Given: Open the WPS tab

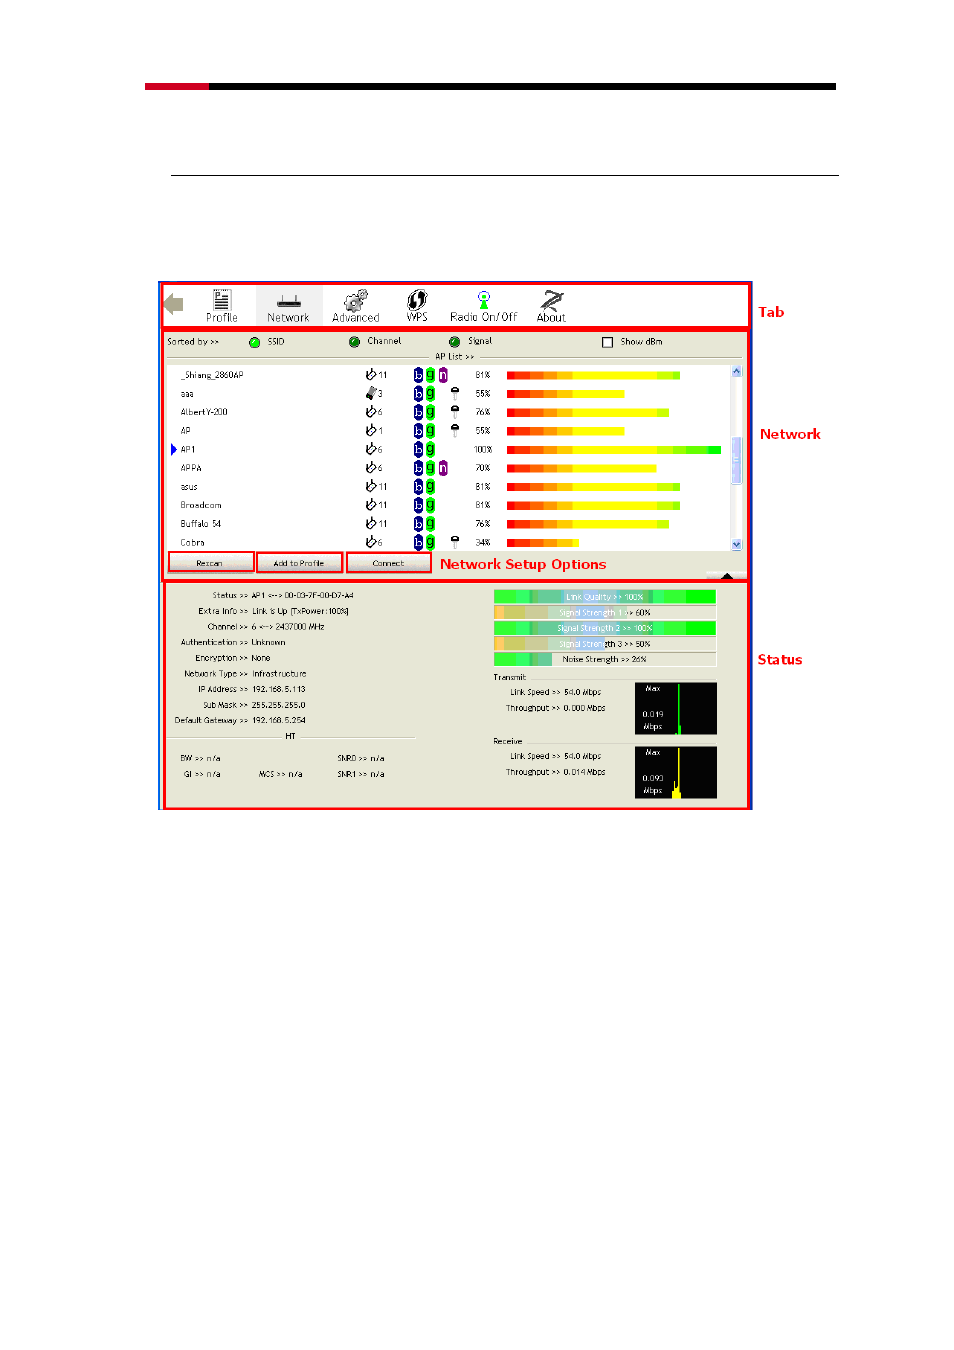Looking at the screenshot, I should pyautogui.click(x=417, y=306).
